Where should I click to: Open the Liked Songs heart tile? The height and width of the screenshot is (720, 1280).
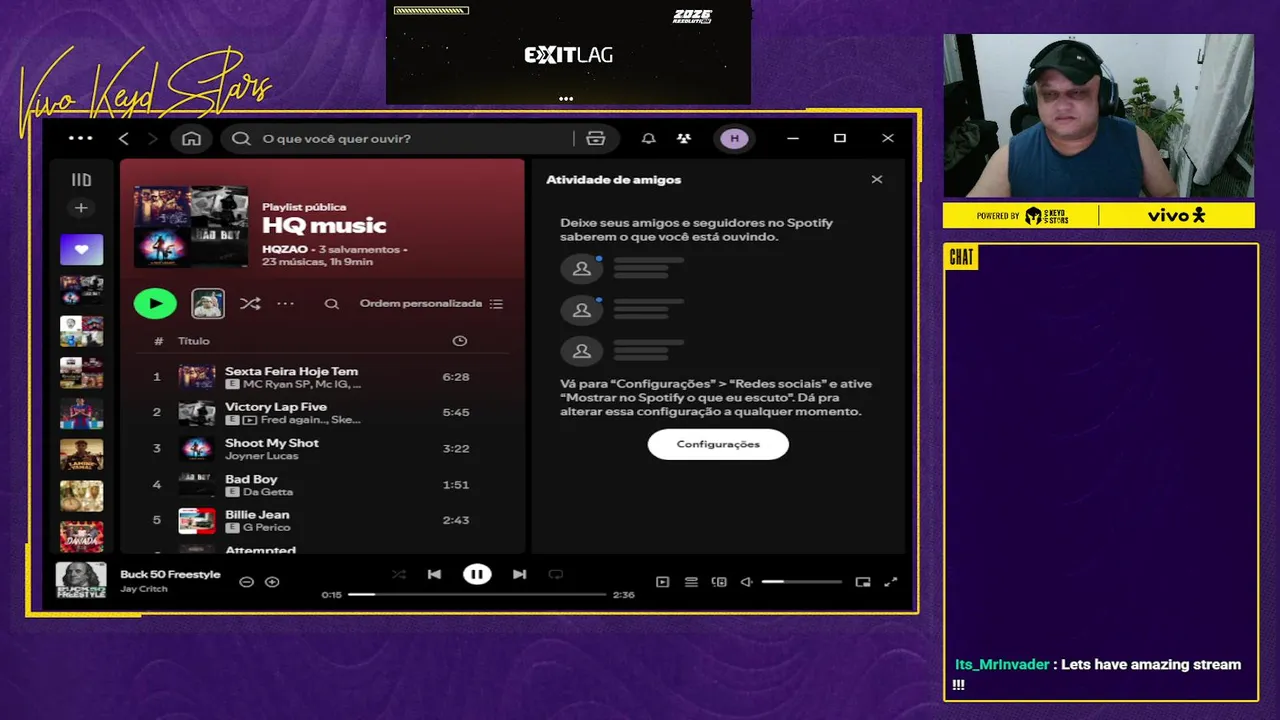tap(81, 249)
